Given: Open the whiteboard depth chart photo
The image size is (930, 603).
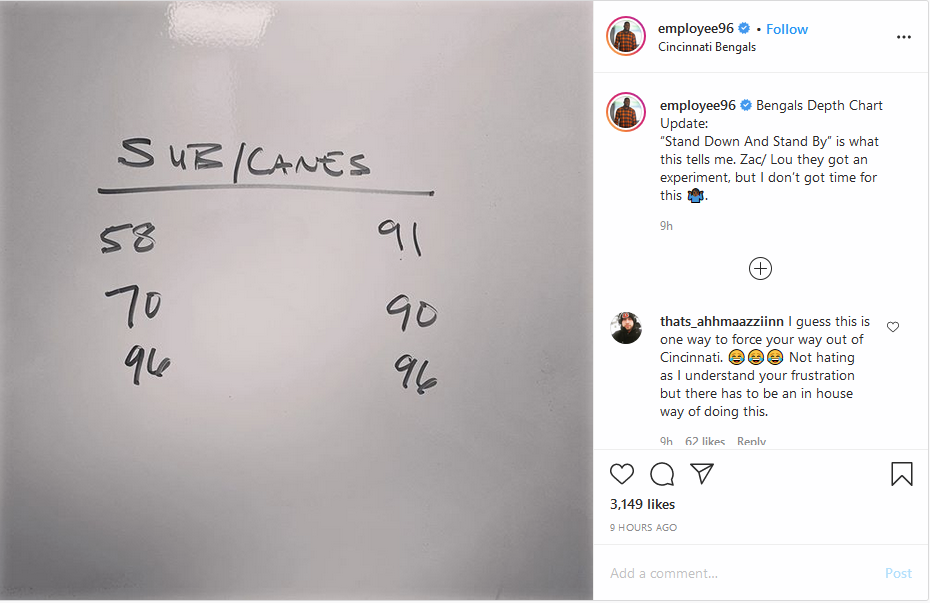Looking at the screenshot, I should coord(297,301).
